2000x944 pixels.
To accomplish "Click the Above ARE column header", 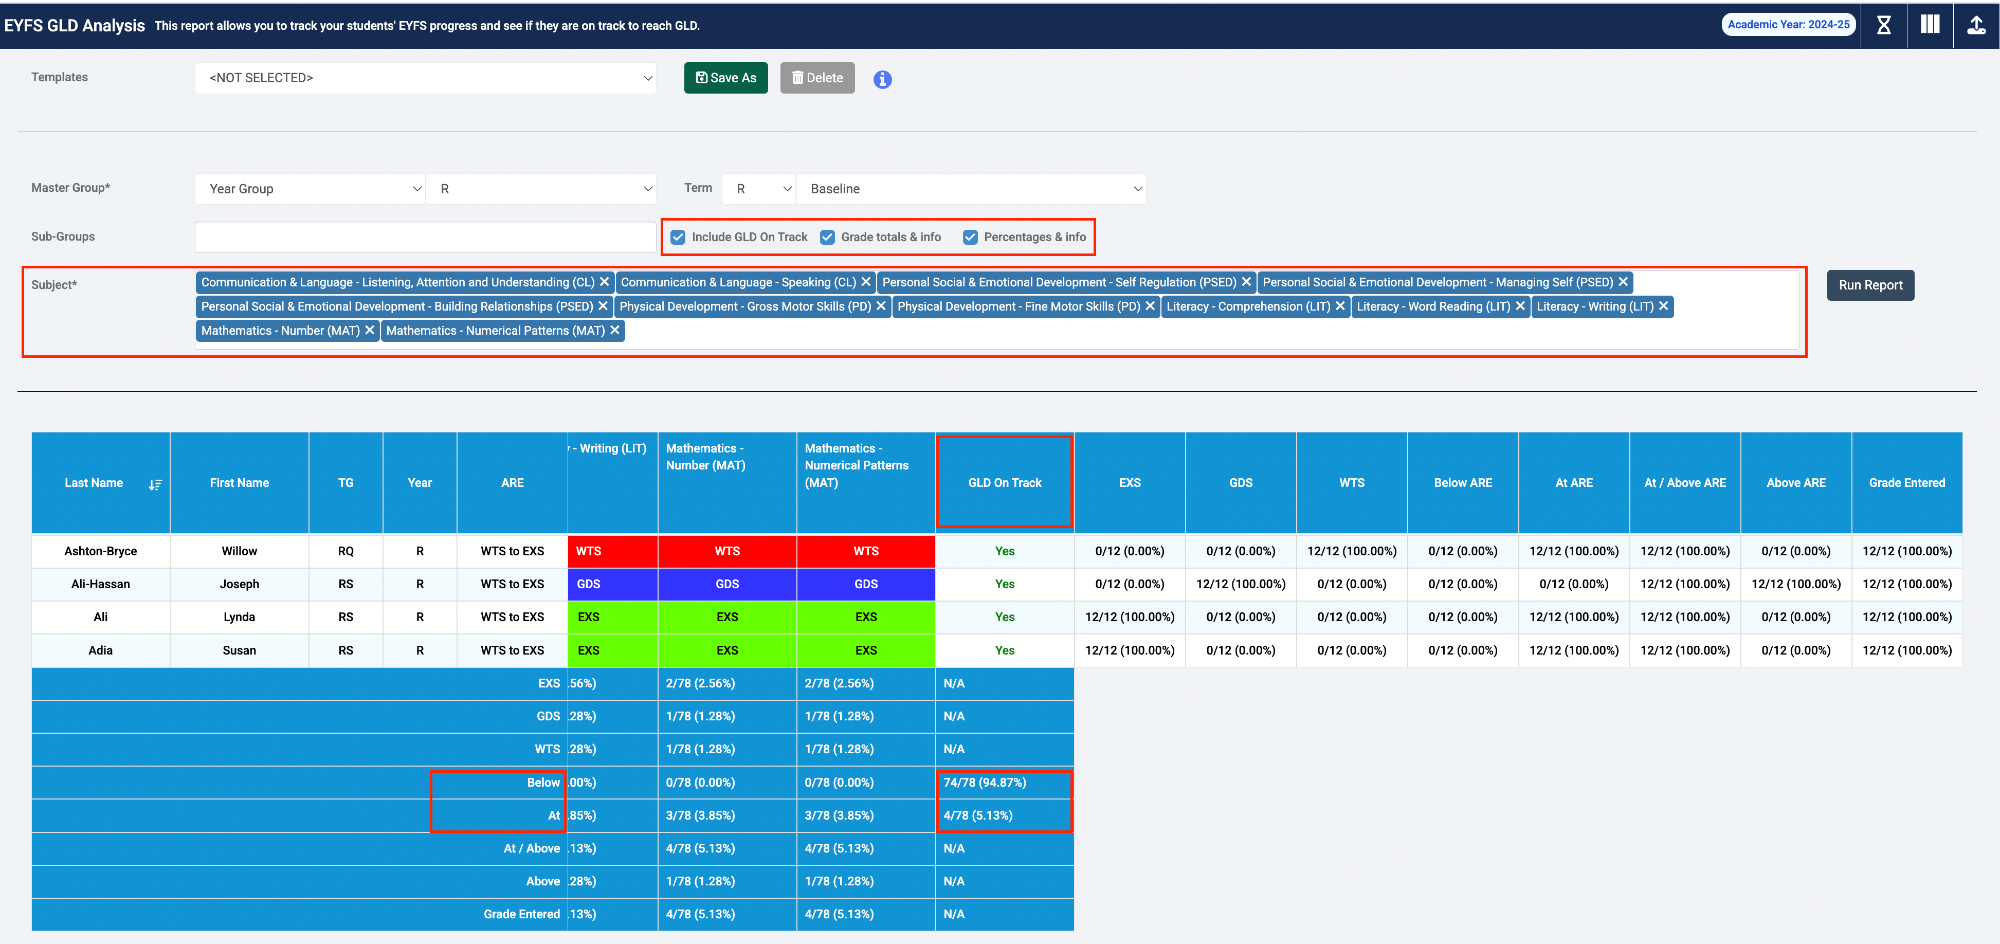I will [x=1796, y=483].
